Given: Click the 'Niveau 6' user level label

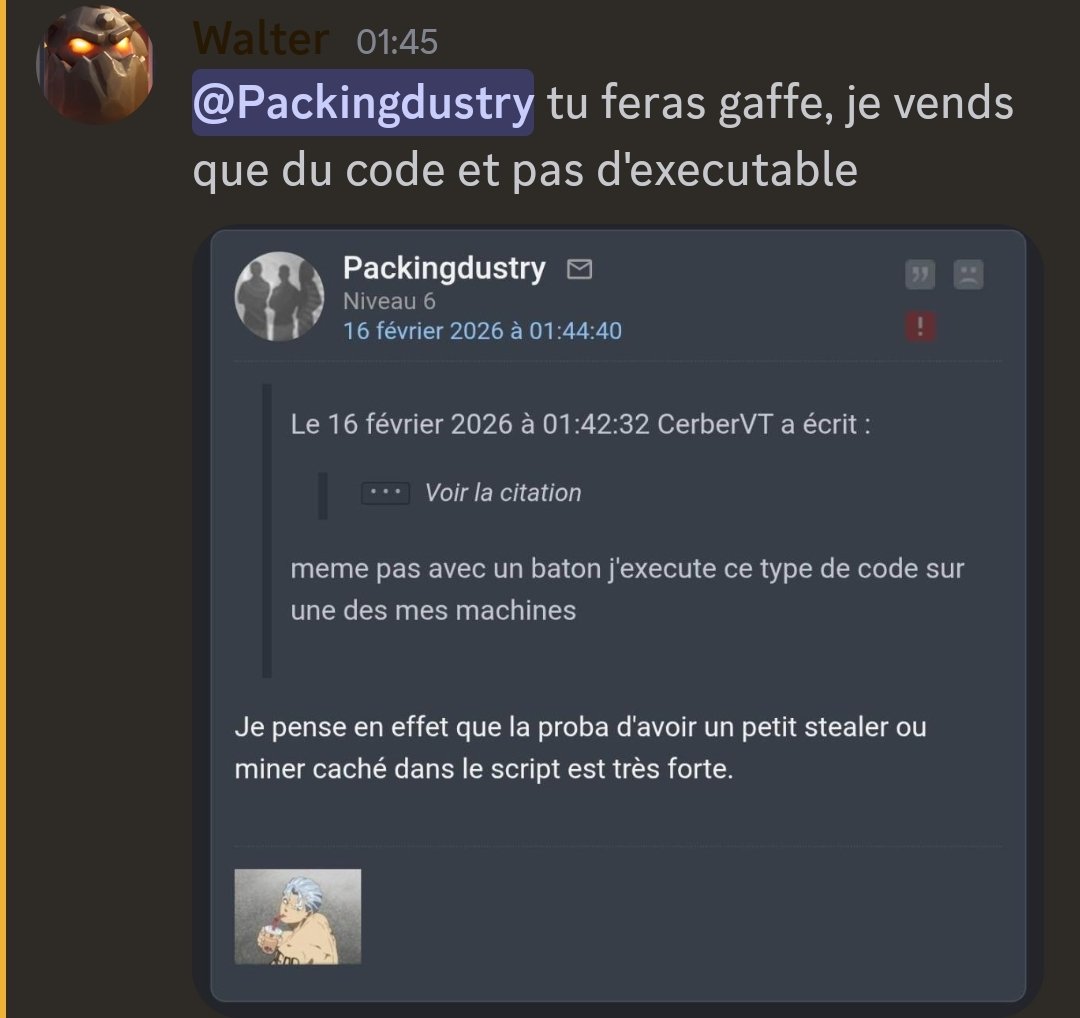Looking at the screenshot, I should (389, 302).
